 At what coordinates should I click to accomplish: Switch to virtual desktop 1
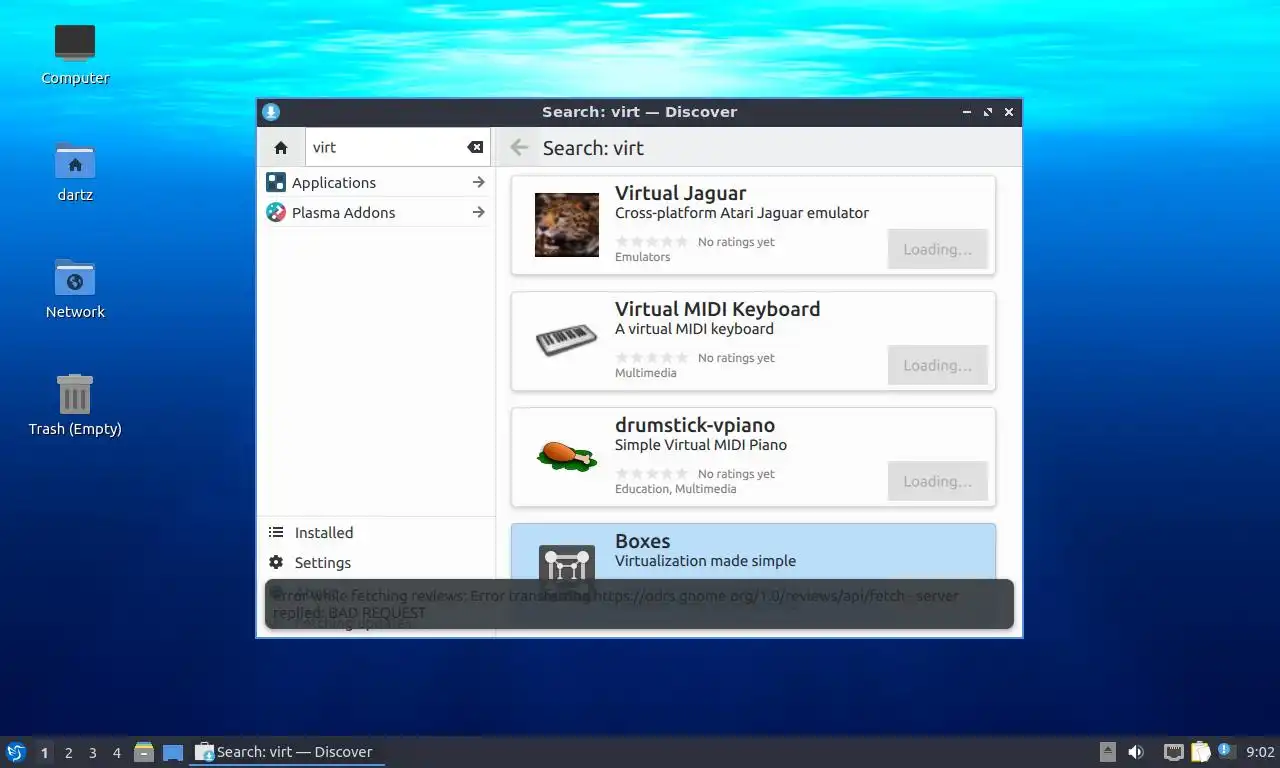(x=44, y=753)
